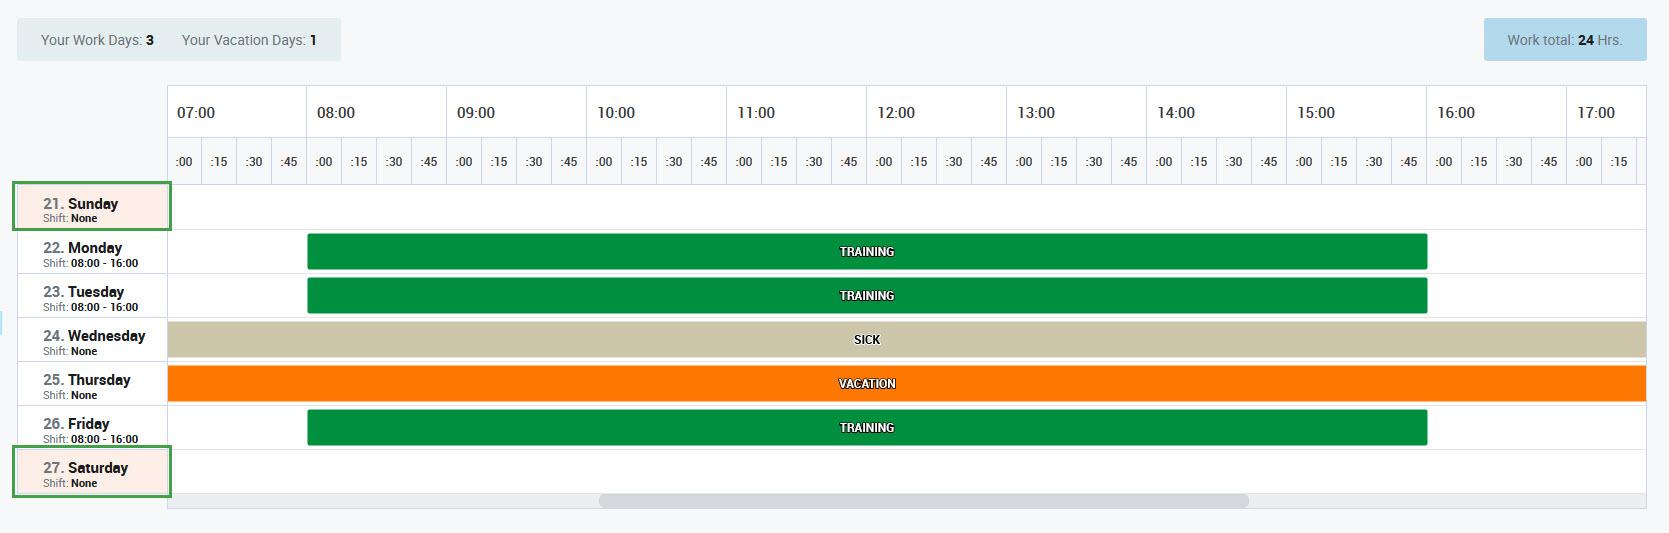This screenshot has height=533, width=1669.
Task: Click the Sick bar on Wednesday
Action: point(866,340)
